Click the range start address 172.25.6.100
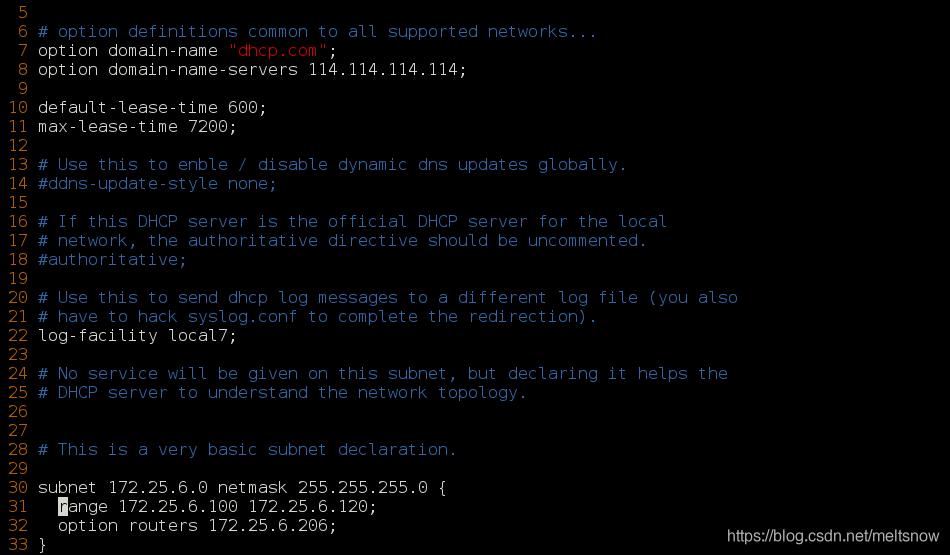950x555 pixels. 178,506
